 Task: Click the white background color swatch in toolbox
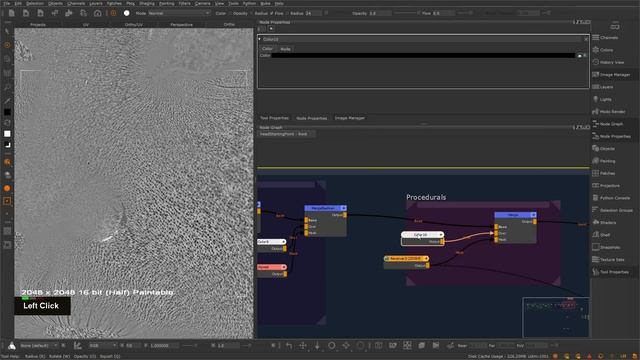[7, 134]
